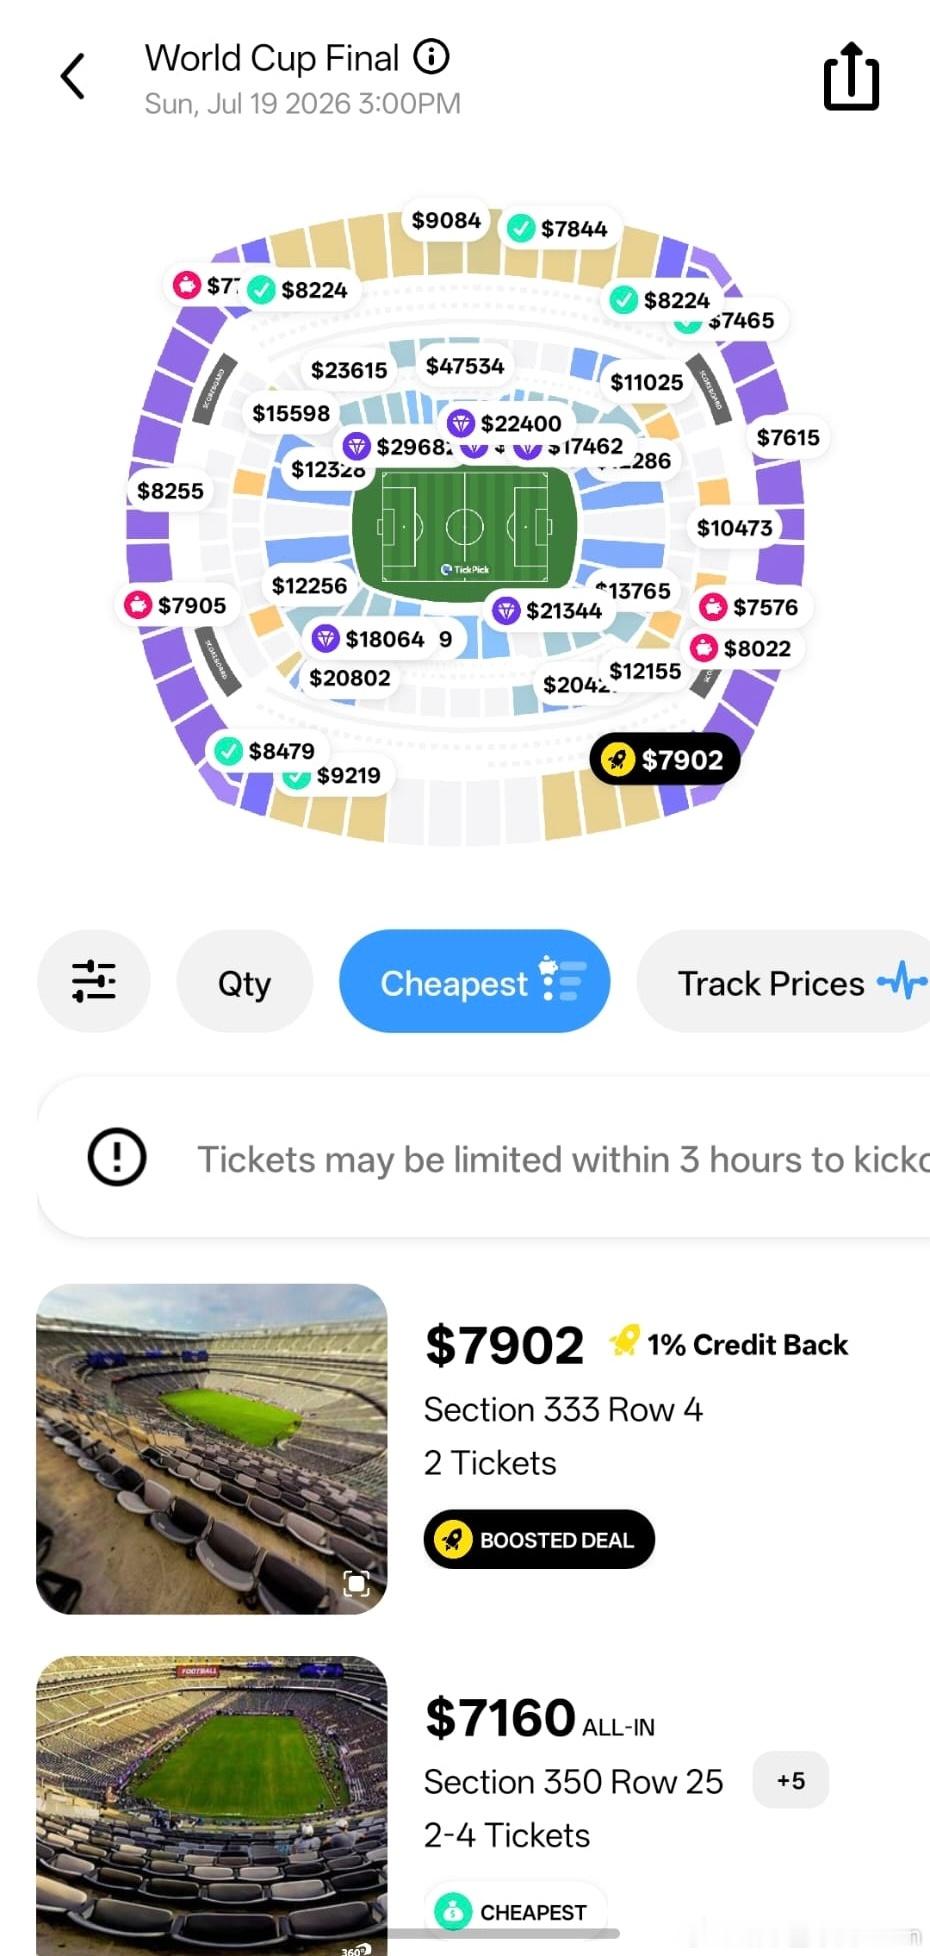The height and width of the screenshot is (1956, 930).
Task: Tap the share icon at top right
Action: pyautogui.click(x=851, y=76)
